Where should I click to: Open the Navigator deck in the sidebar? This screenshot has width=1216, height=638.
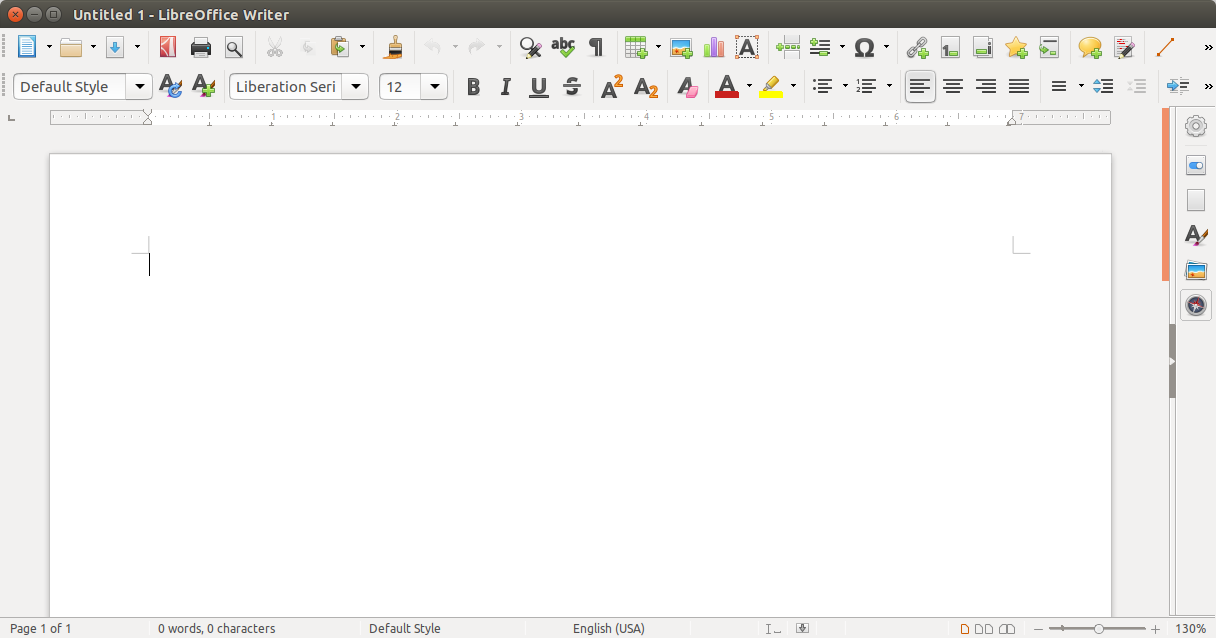1196,305
